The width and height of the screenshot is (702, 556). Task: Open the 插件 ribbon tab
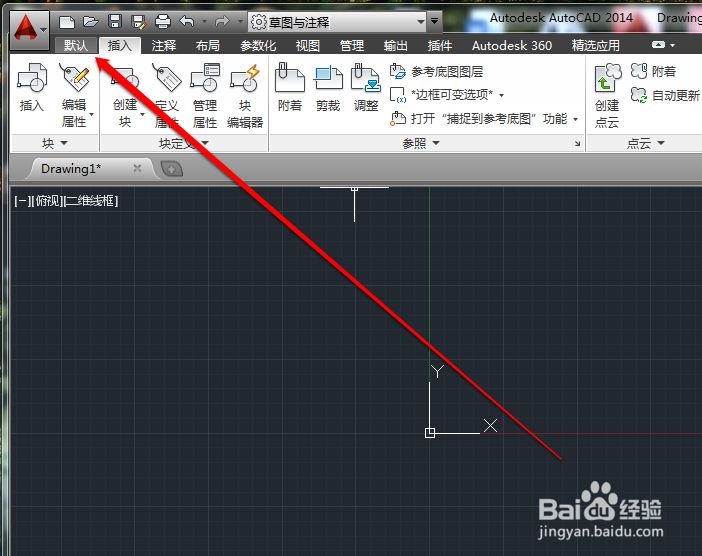(440, 45)
